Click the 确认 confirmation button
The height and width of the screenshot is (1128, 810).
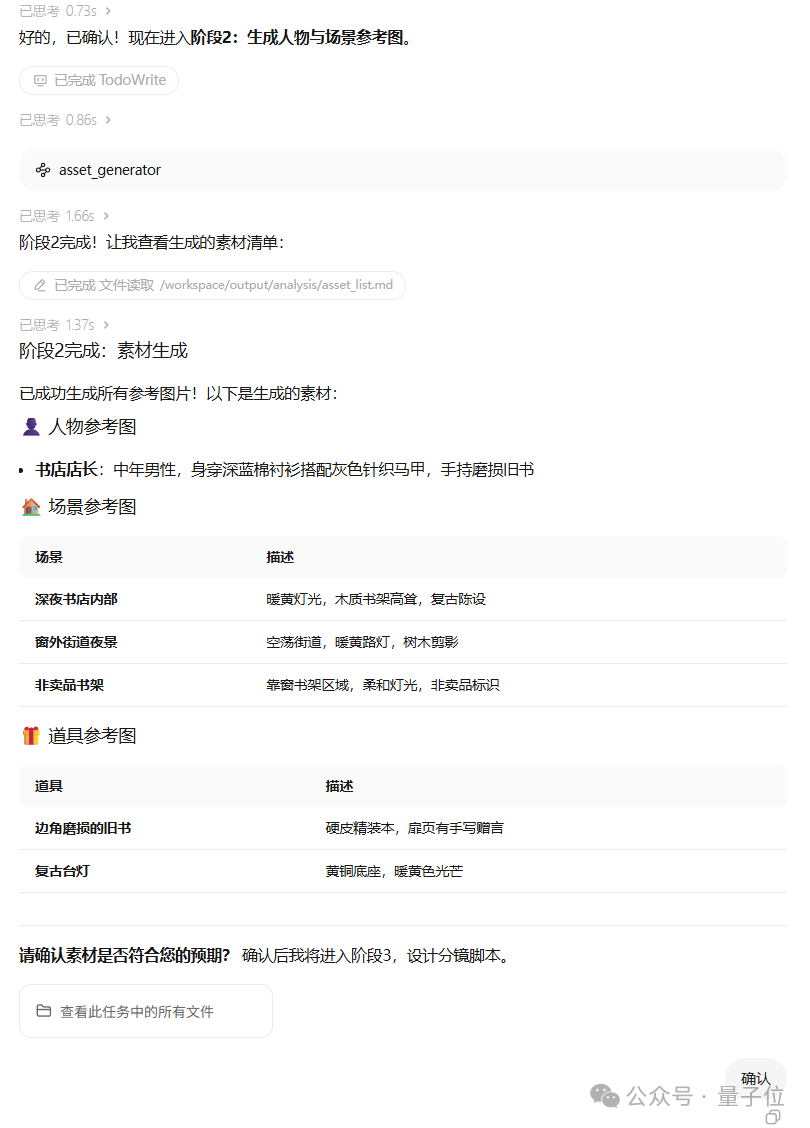pyautogui.click(x=755, y=1077)
